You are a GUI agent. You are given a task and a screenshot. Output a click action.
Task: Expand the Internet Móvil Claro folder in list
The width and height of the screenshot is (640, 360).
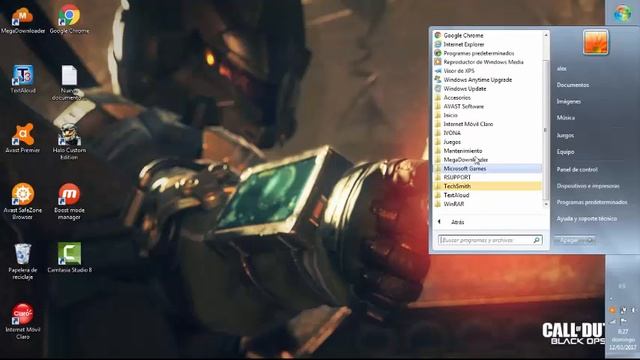488,124
